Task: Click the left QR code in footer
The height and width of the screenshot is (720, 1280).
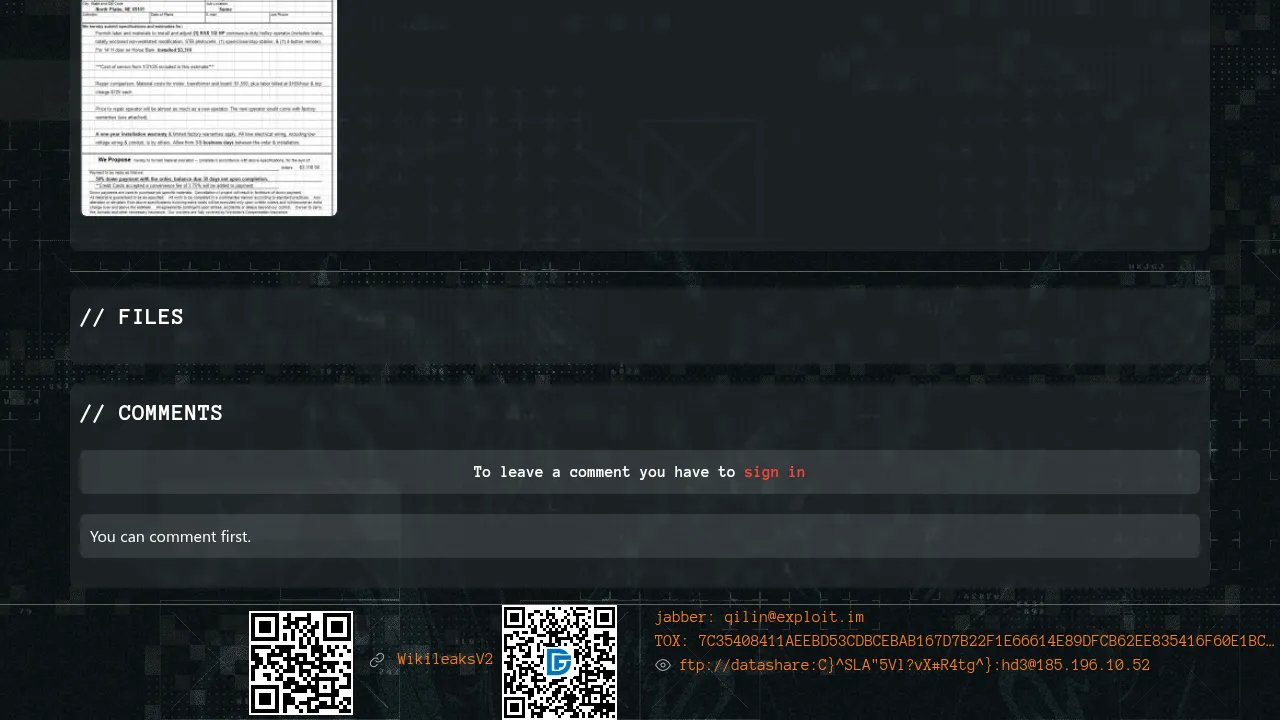Action: click(x=301, y=663)
